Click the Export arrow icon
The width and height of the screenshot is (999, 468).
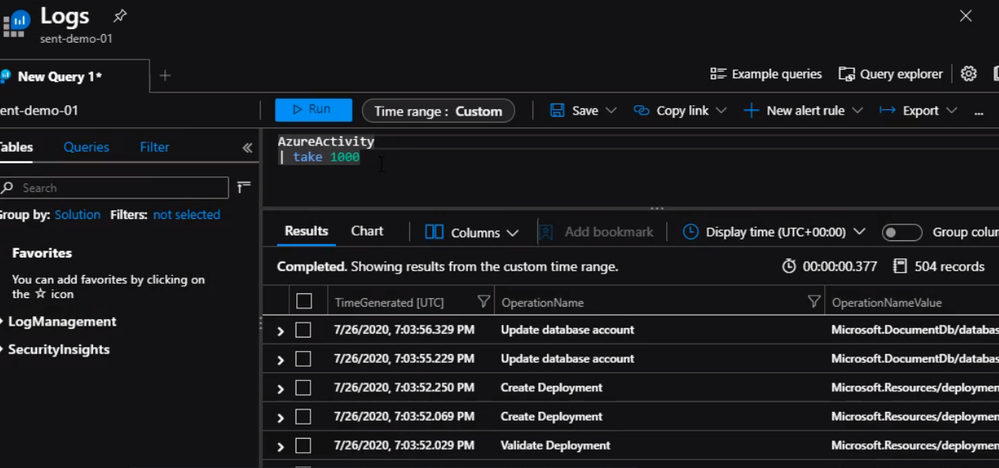tap(888, 110)
